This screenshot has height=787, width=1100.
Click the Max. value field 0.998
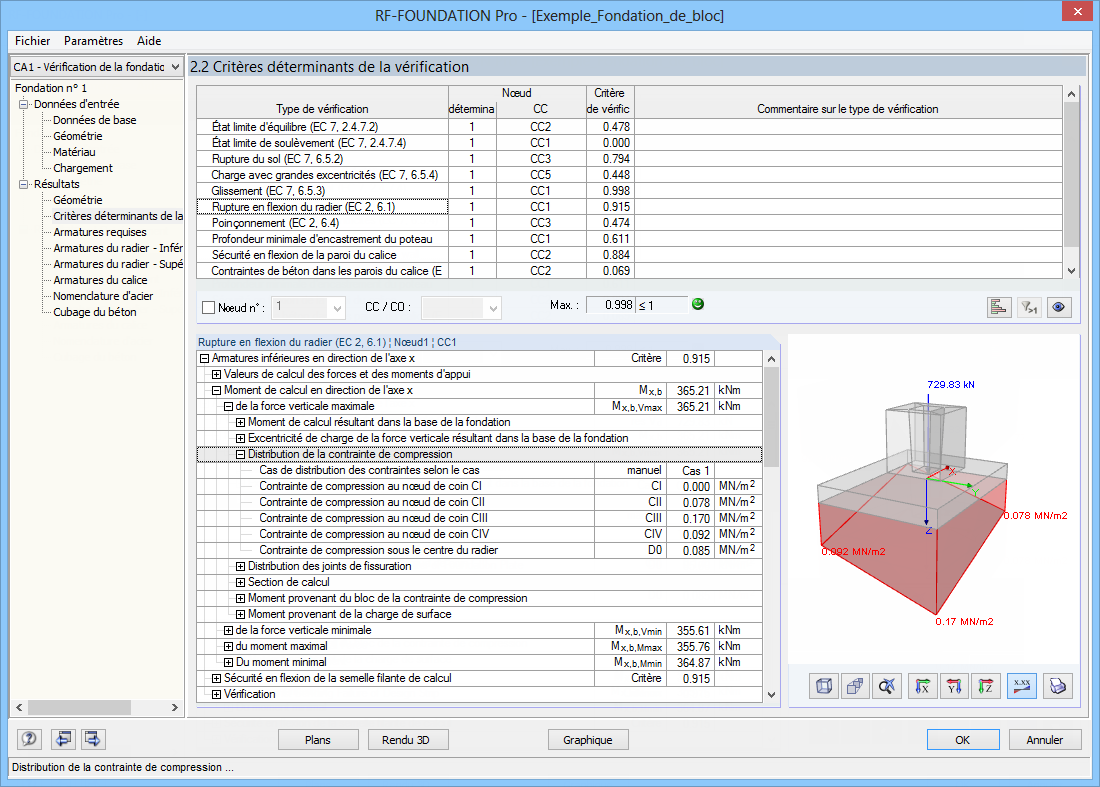click(610, 305)
